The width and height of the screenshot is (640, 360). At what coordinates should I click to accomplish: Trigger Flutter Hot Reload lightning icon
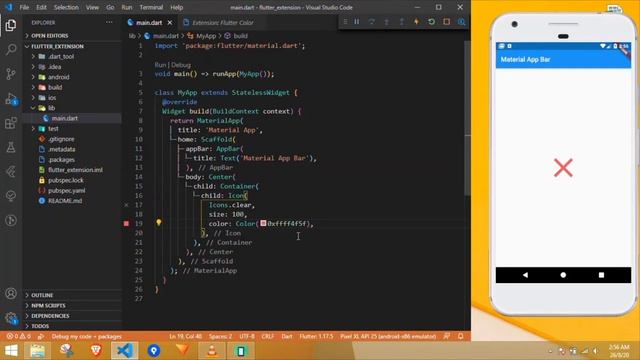tap(416, 22)
